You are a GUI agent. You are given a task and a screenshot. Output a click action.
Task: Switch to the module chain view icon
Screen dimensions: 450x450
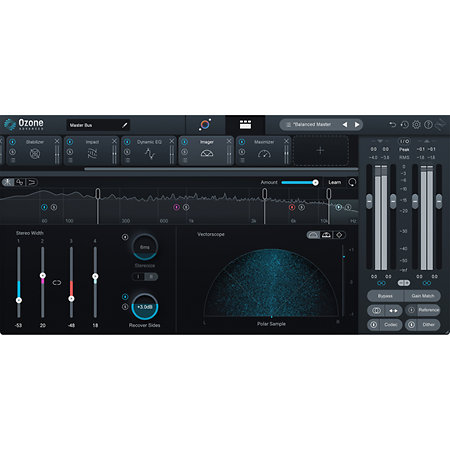pyautogui.click(x=245, y=125)
